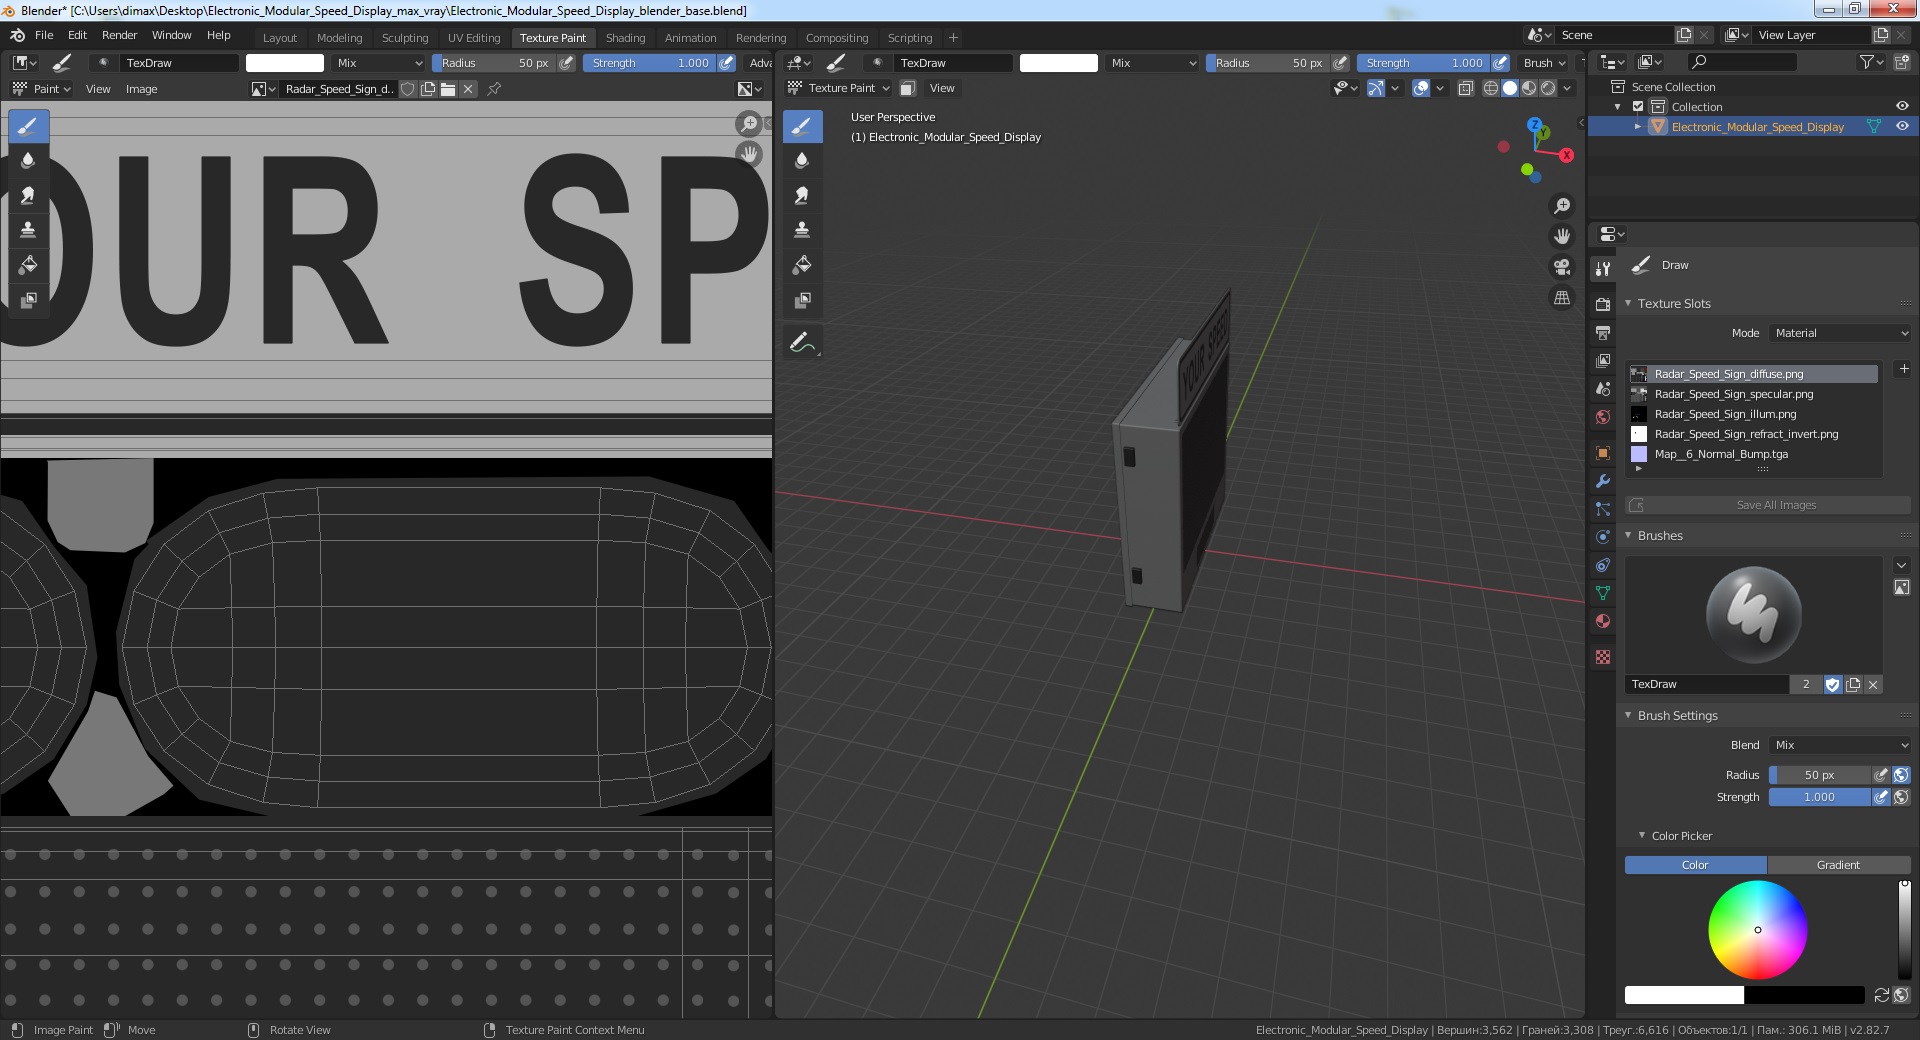Switch to the Shading workspace tab
Viewport: 1920px width, 1040px height.
pyautogui.click(x=625, y=38)
